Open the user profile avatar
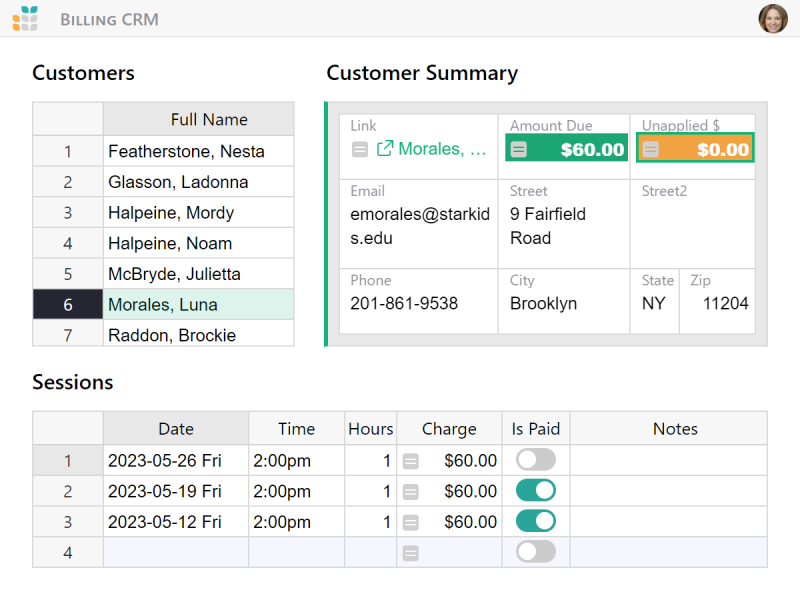 tap(773, 18)
